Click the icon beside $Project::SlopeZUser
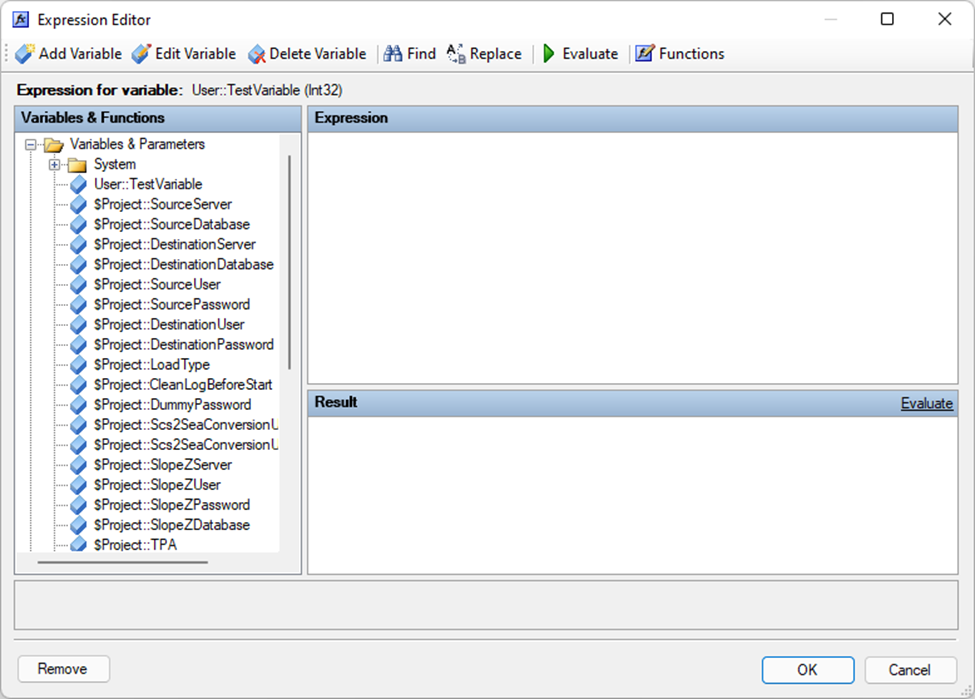The width and height of the screenshot is (975, 699). point(78,484)
